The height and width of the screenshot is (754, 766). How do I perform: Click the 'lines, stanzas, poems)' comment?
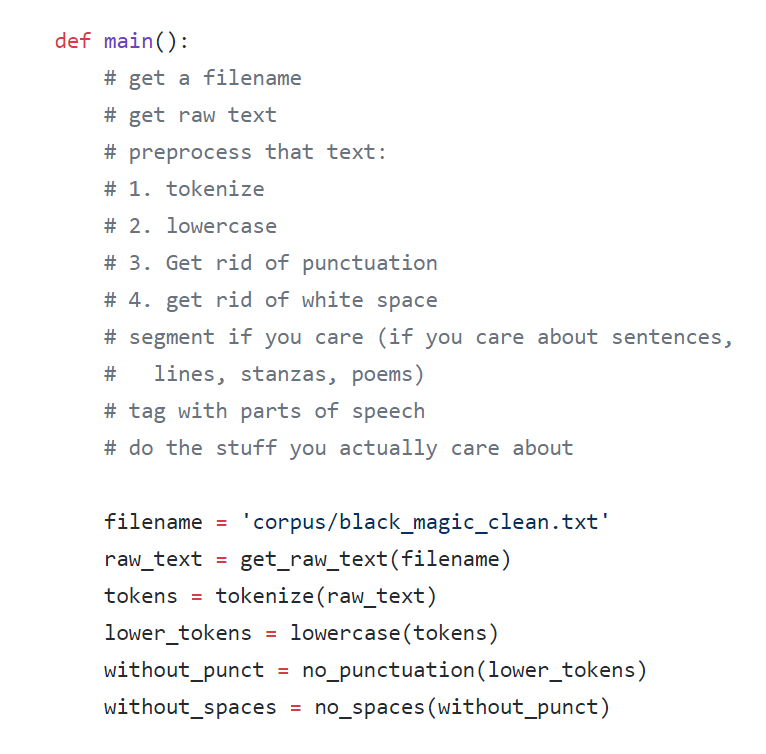pos(289,375)
